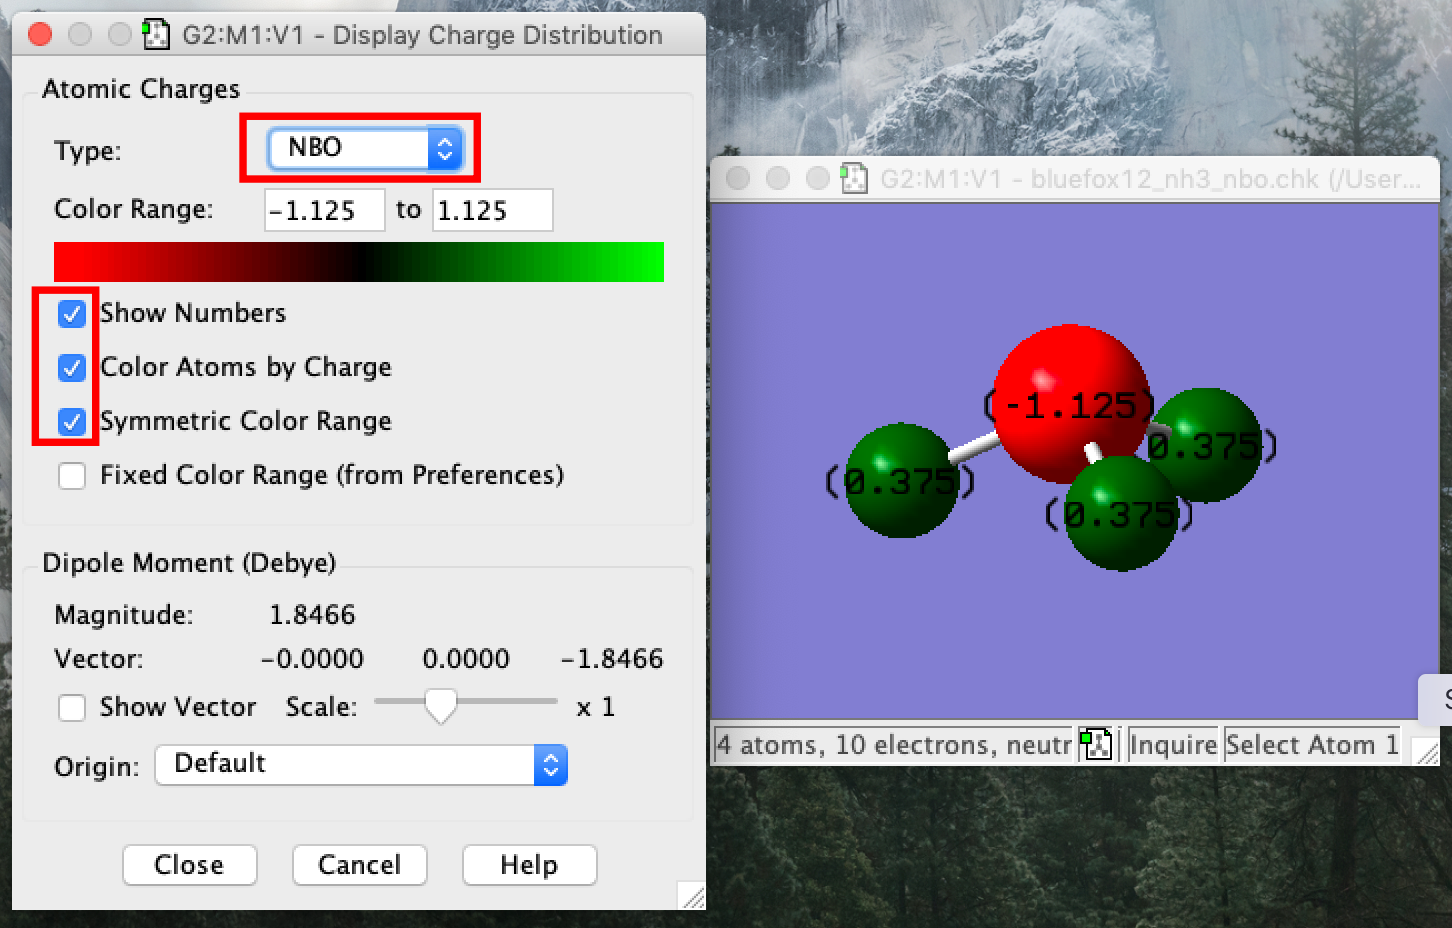Open Help for the charge distribution dialog
This screenshot has height=928, width=1452.
pyautogui.click(x=529, y=865)
